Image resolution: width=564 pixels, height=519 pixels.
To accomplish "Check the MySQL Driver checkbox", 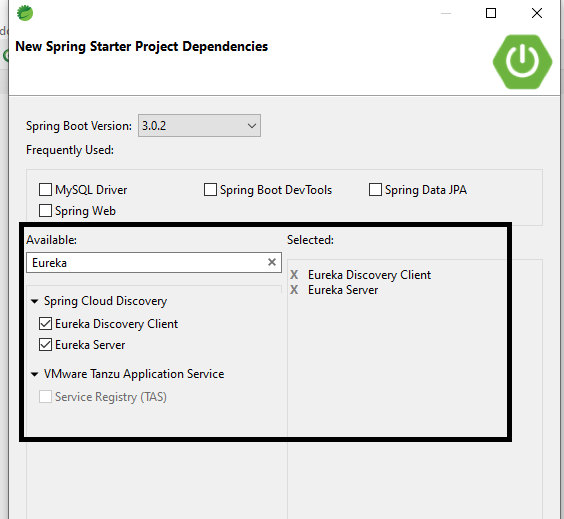I will coord(45,190).
